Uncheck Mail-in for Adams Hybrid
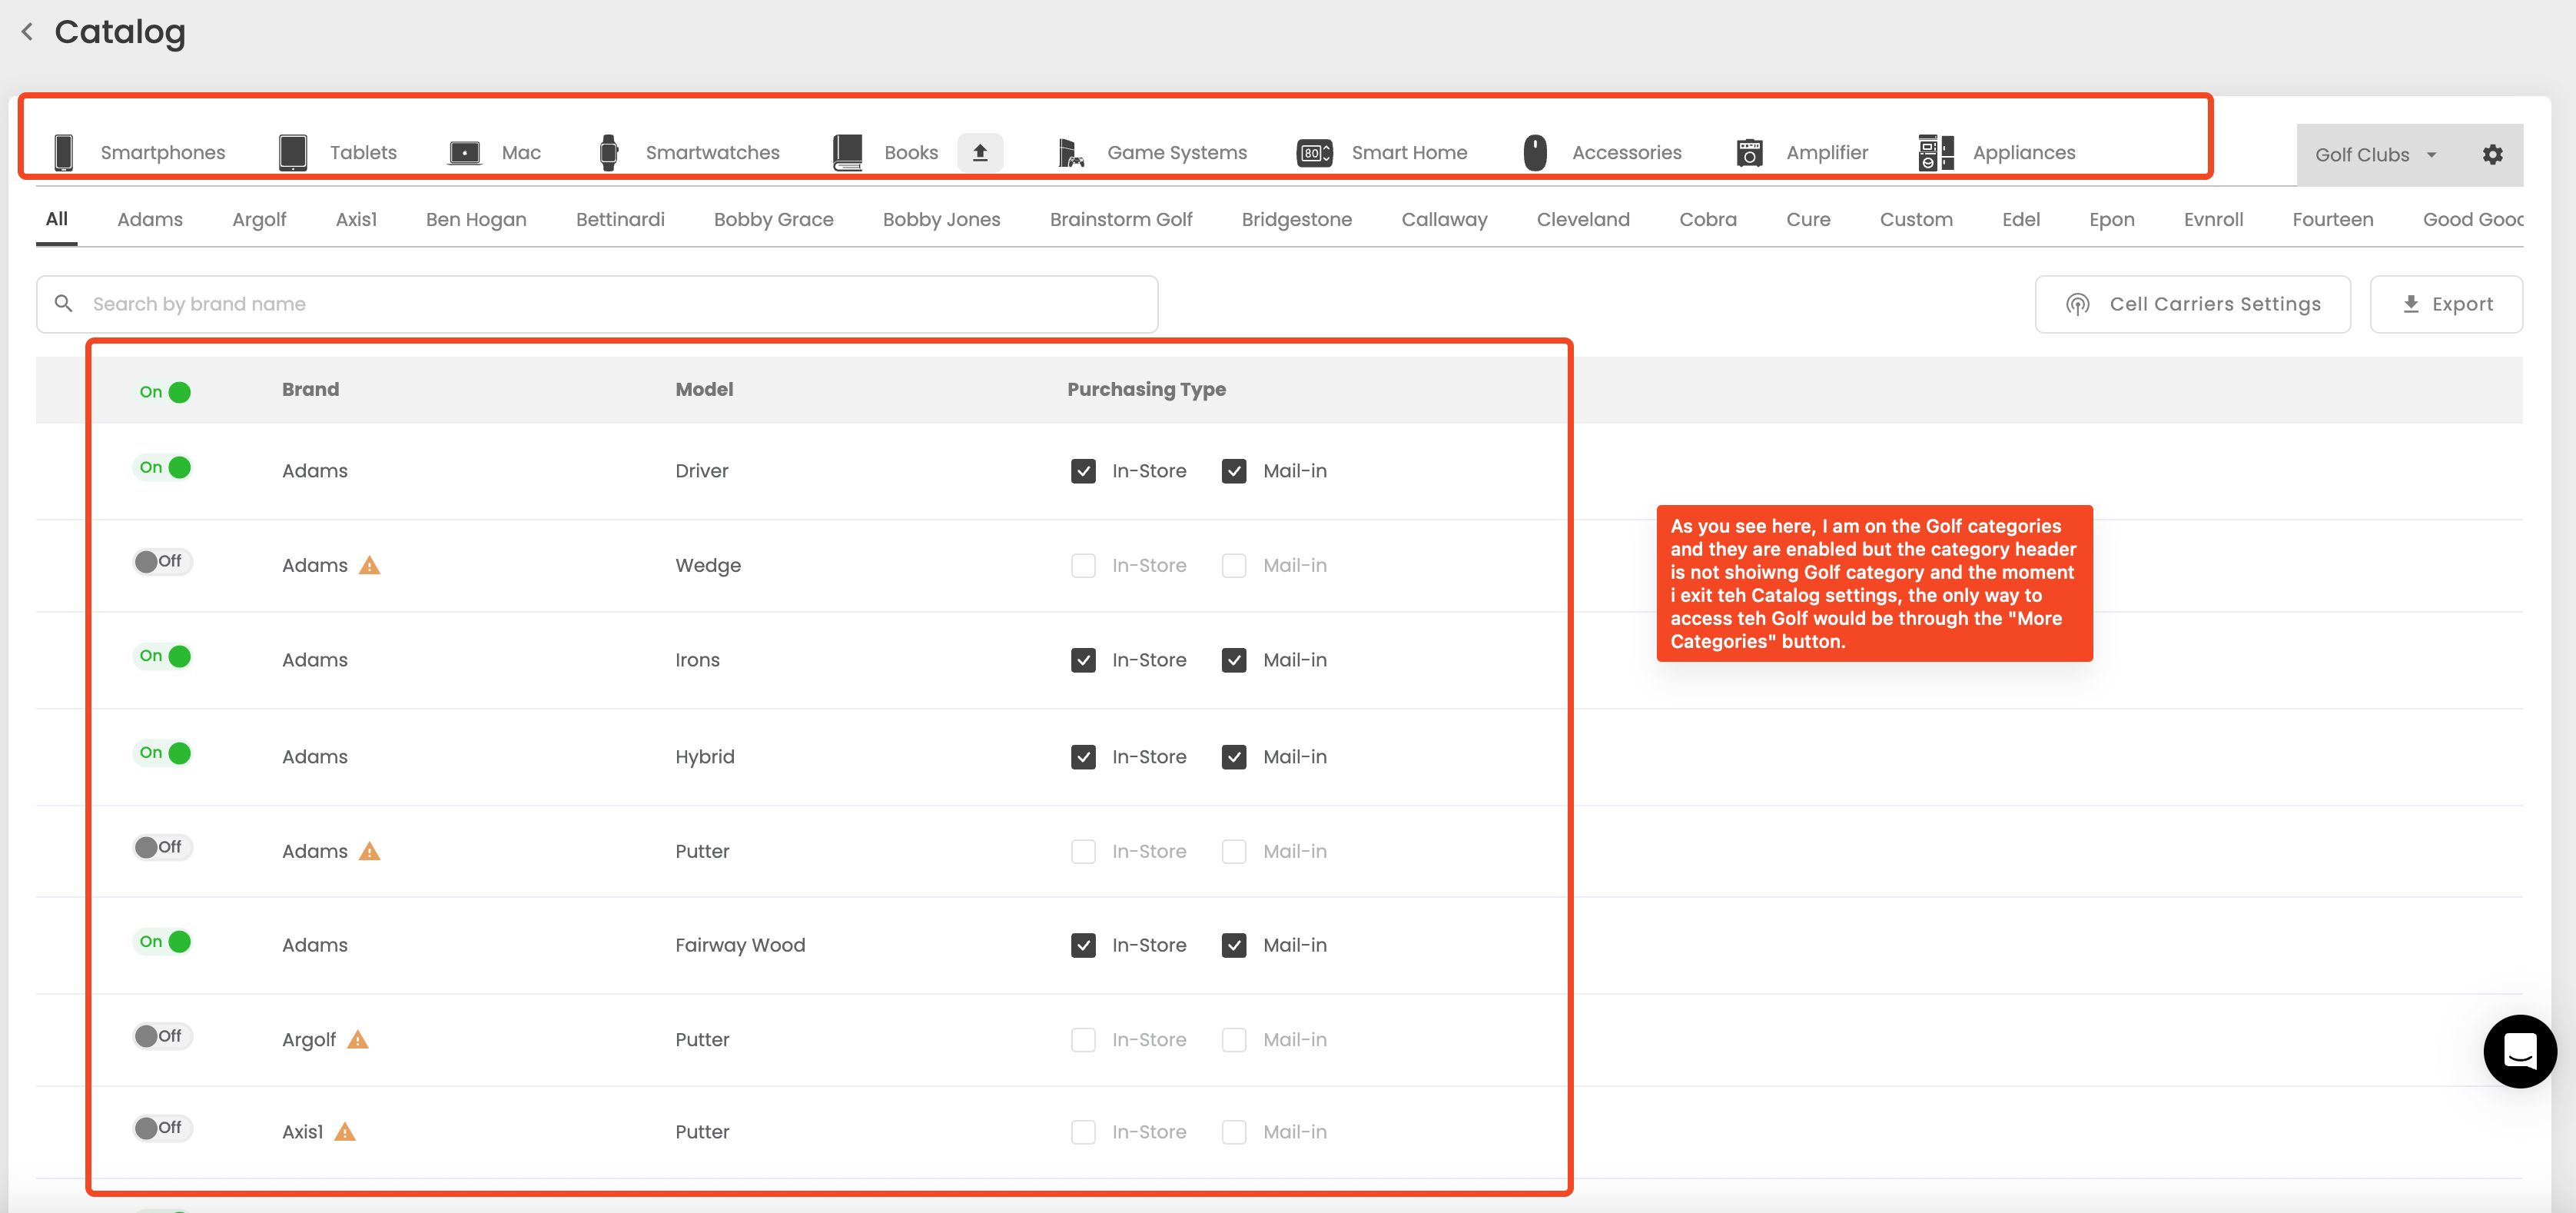Image resolution: width=2576 pixels, height=1213 pixels. [1234, 757]
